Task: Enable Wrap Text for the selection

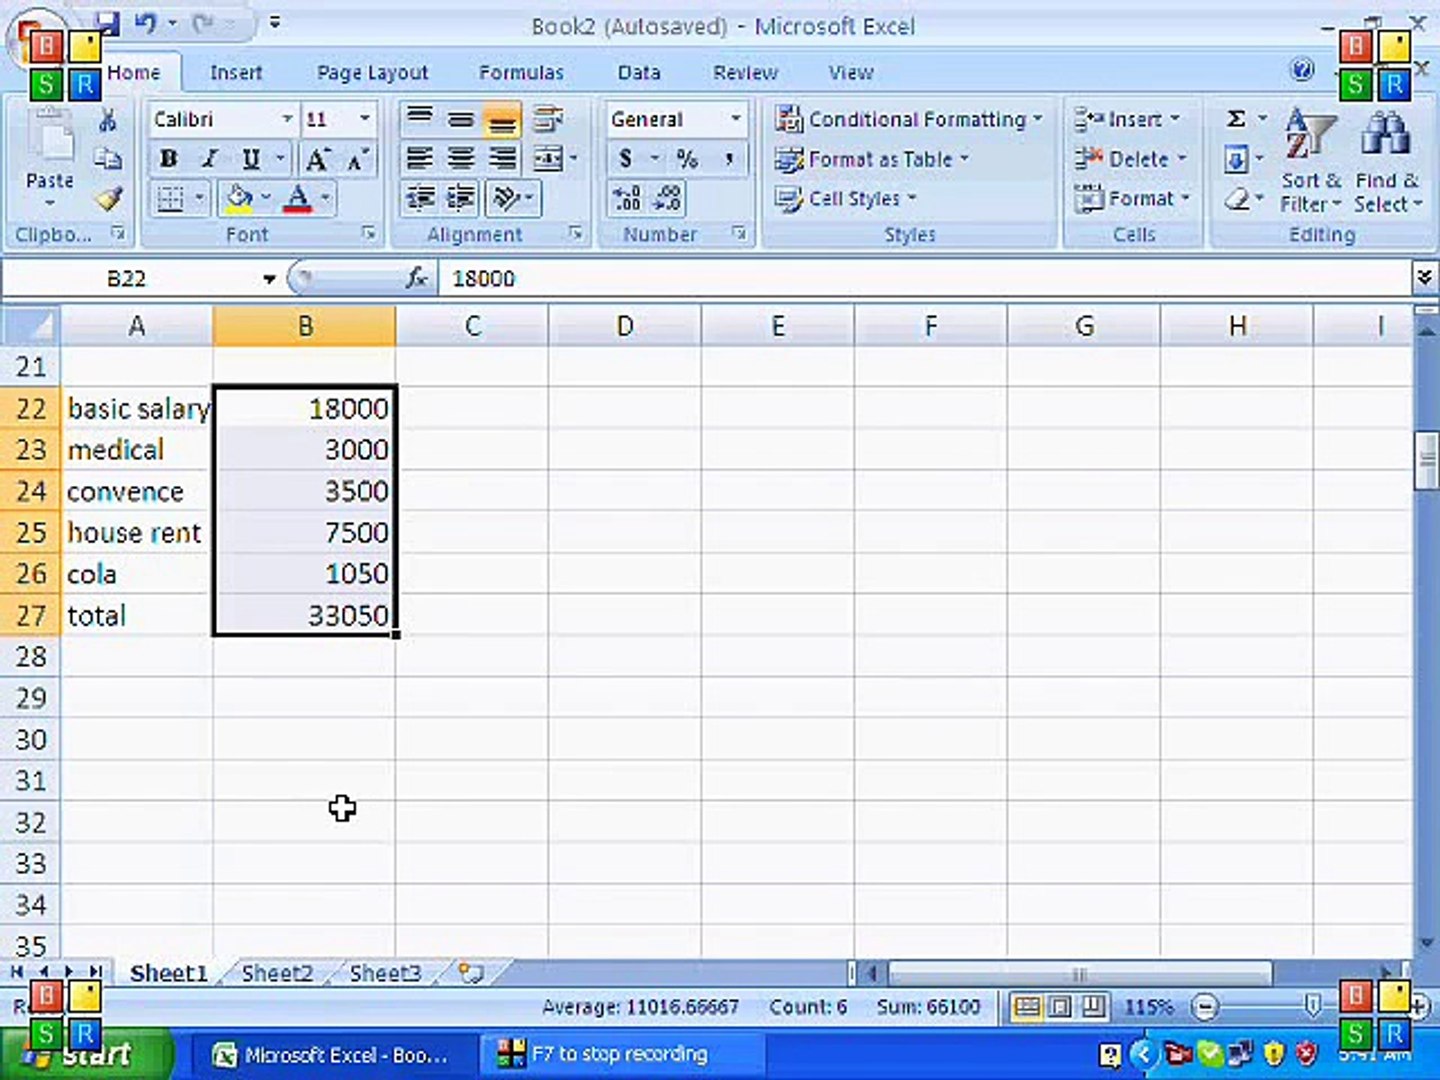Action: point(548,119)
